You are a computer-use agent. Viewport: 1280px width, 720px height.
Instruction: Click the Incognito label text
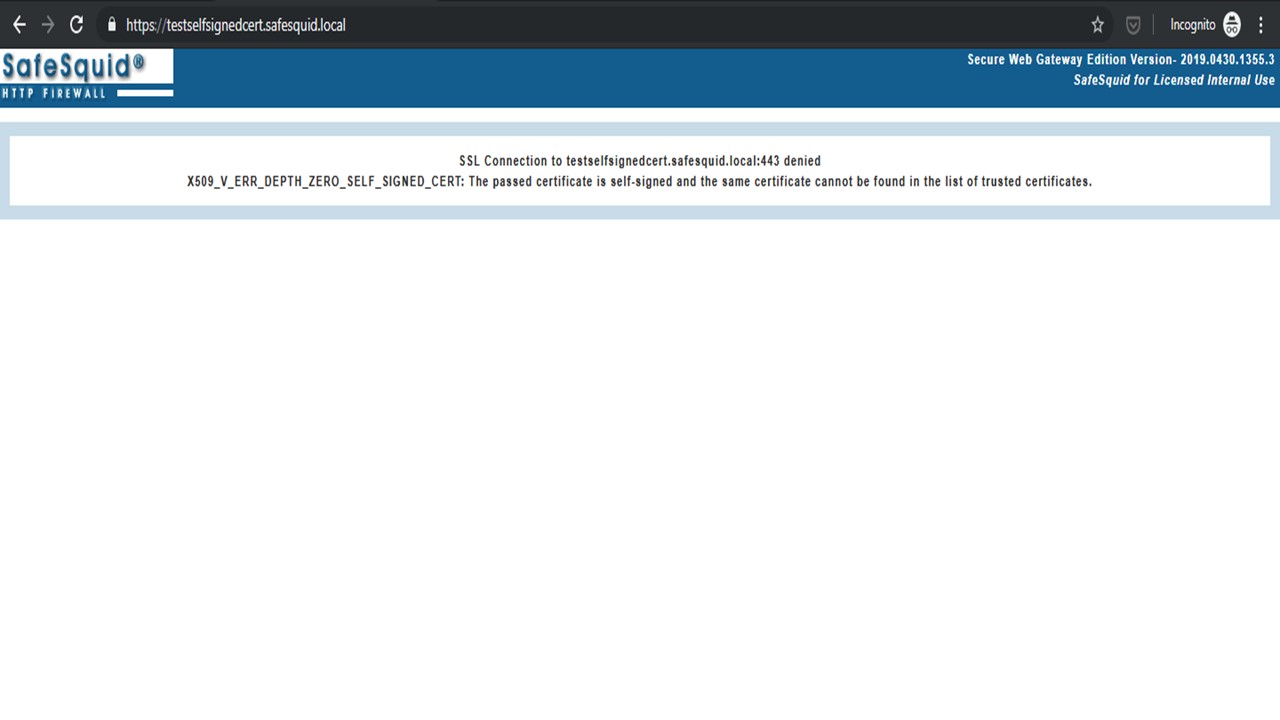click(1193, 25)
